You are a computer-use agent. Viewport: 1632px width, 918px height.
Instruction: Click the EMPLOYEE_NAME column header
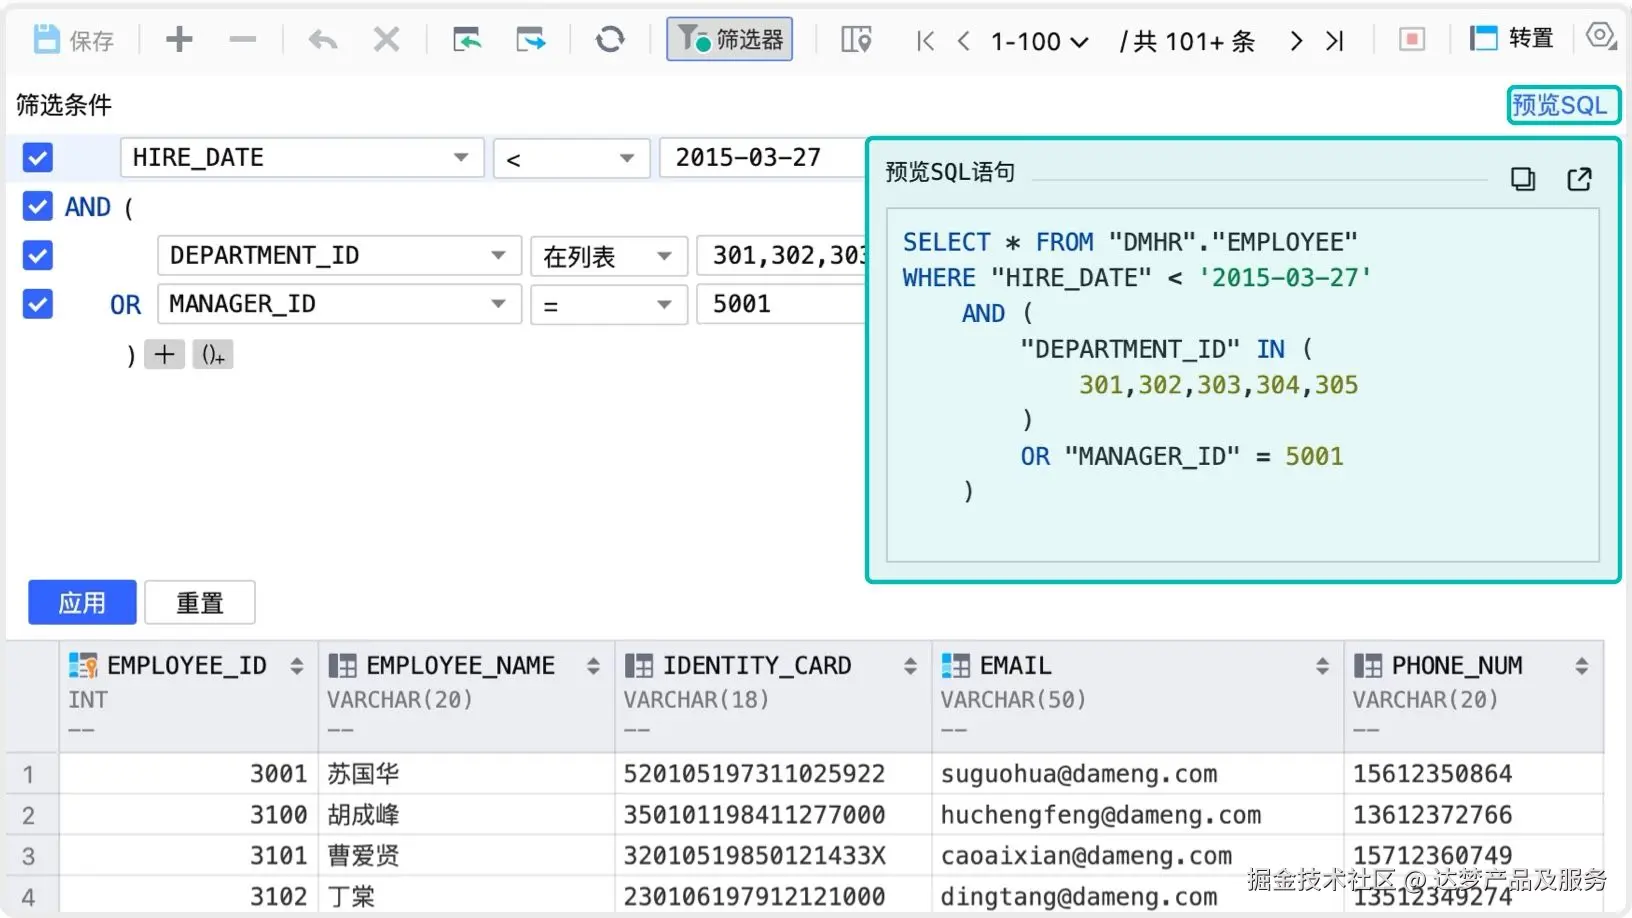click(x=466, y=697)
